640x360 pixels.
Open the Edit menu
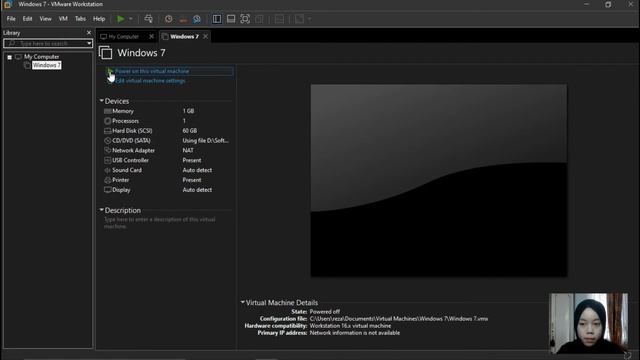27,19
